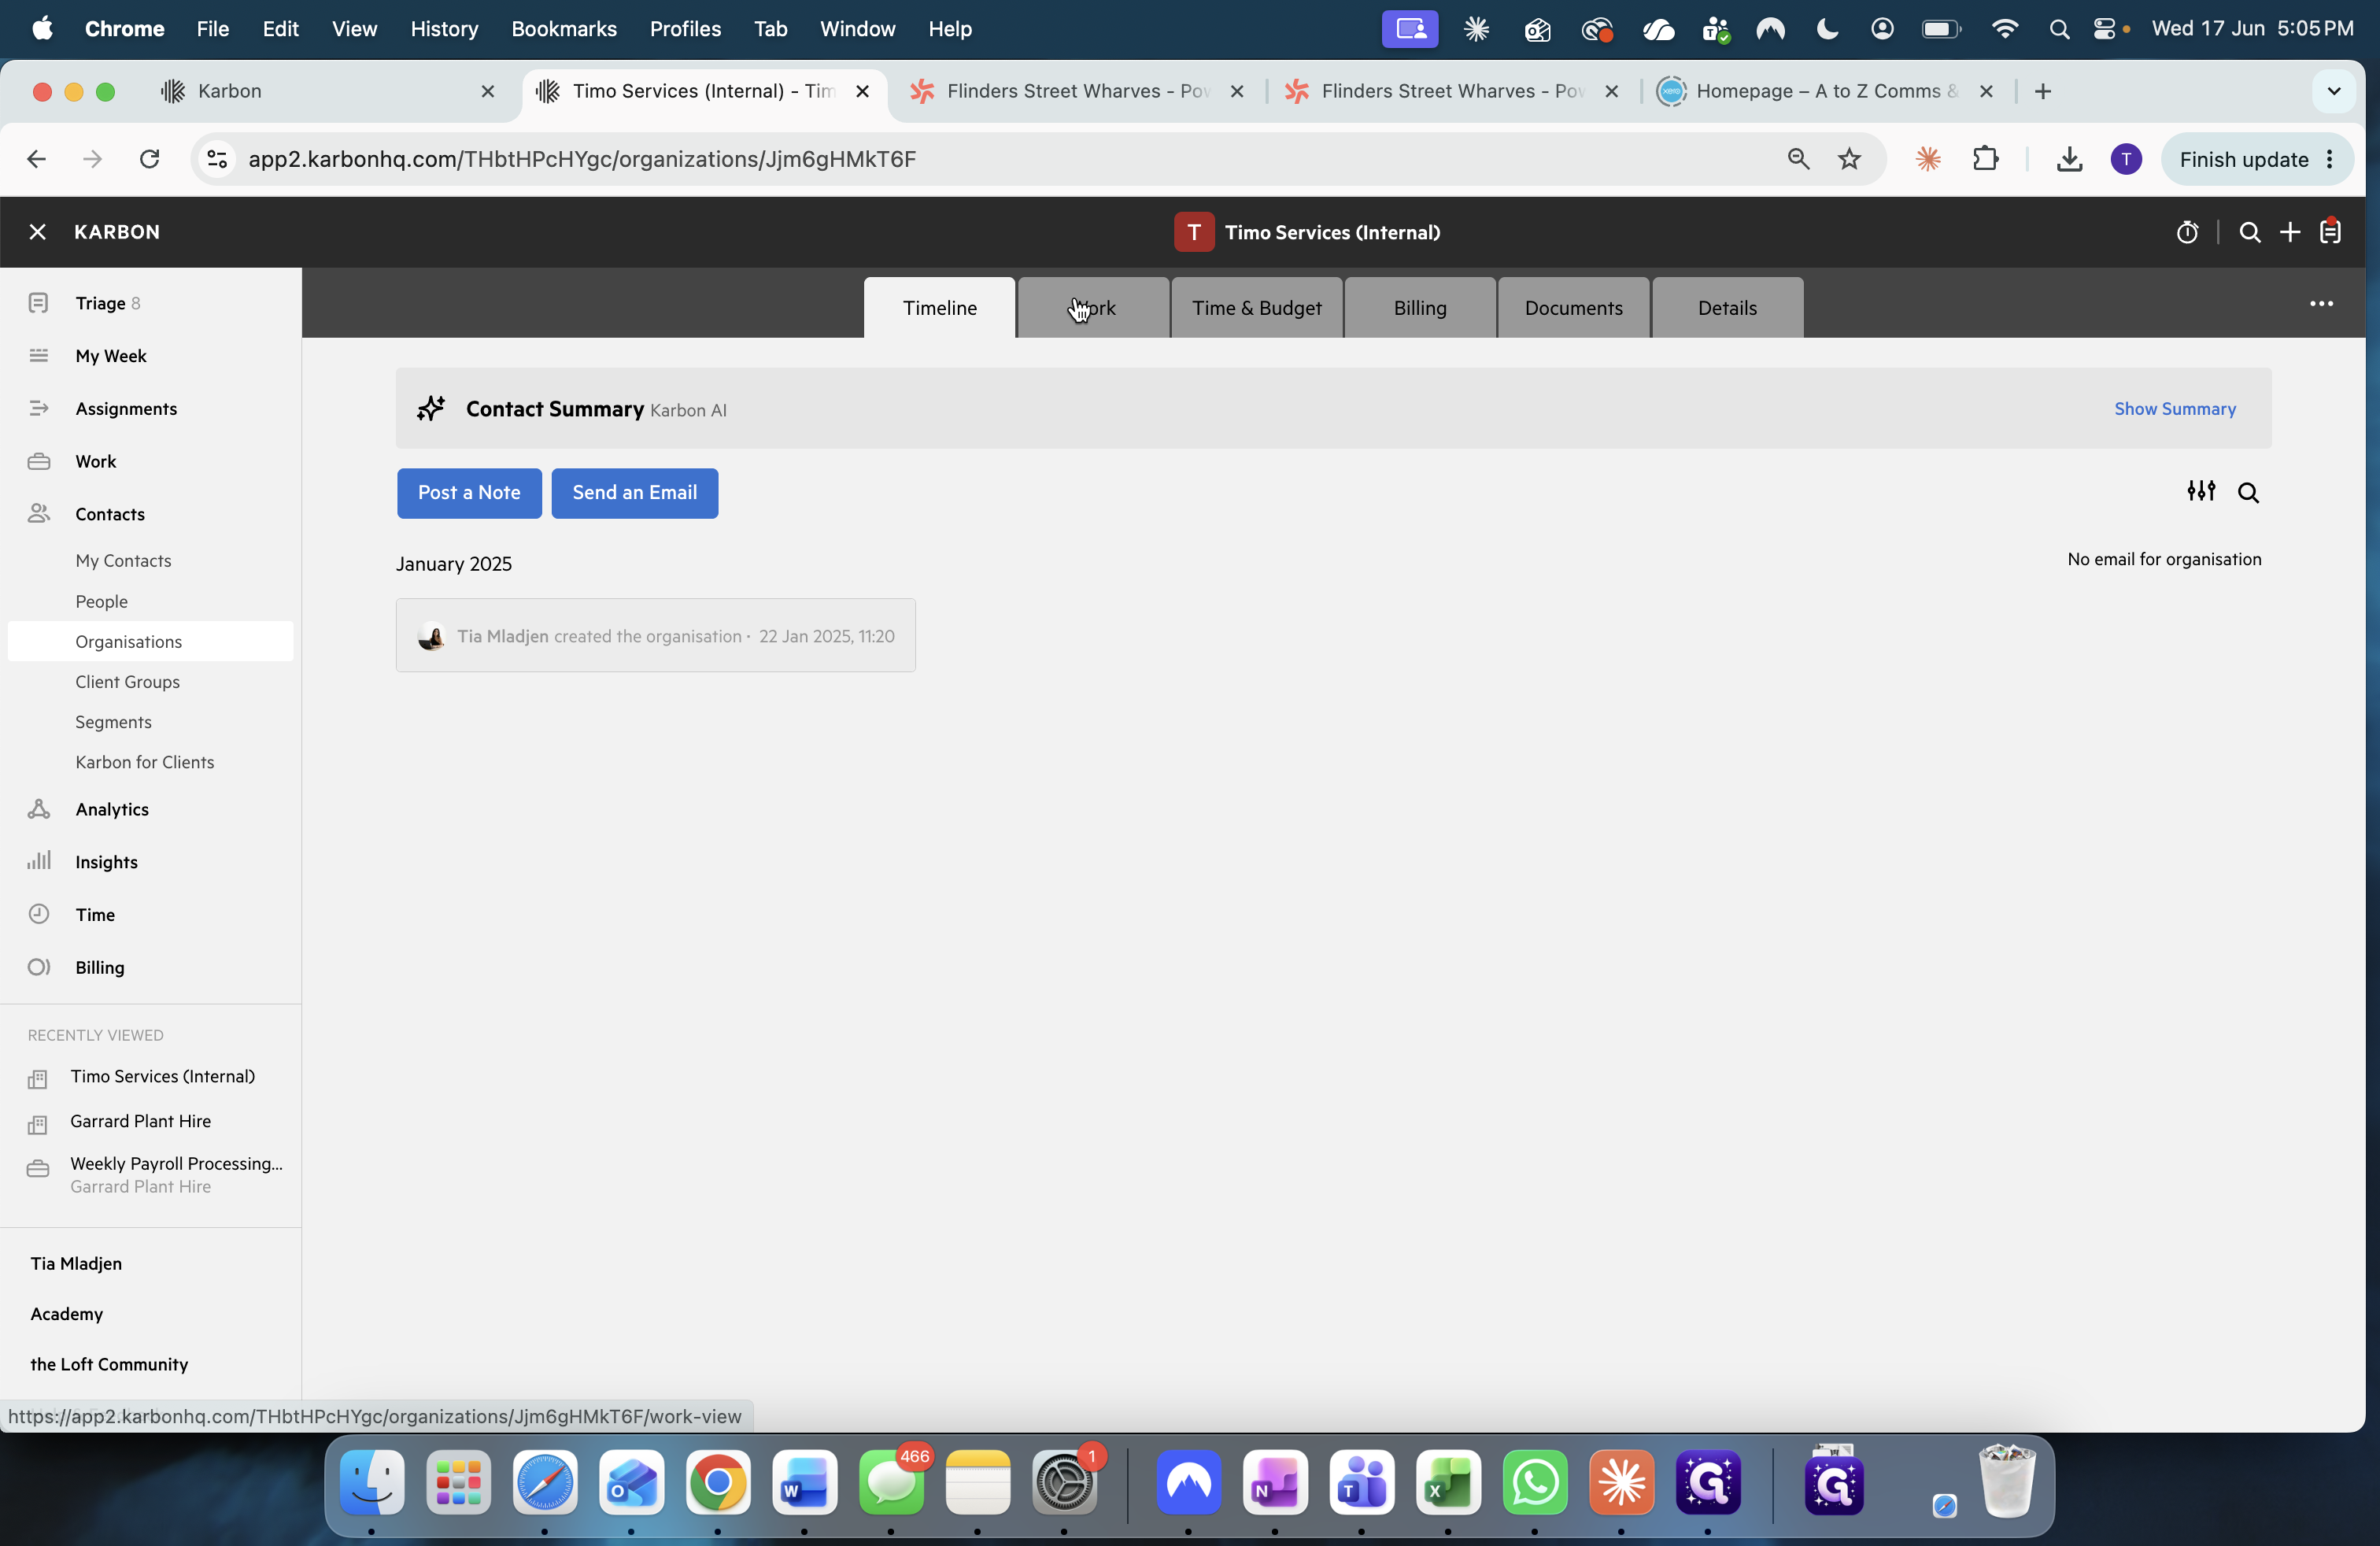Switch to Homepage – A to Z Comms tab
The width and height of the screenshot is (2380, 1546).
tap(1826, 91)
